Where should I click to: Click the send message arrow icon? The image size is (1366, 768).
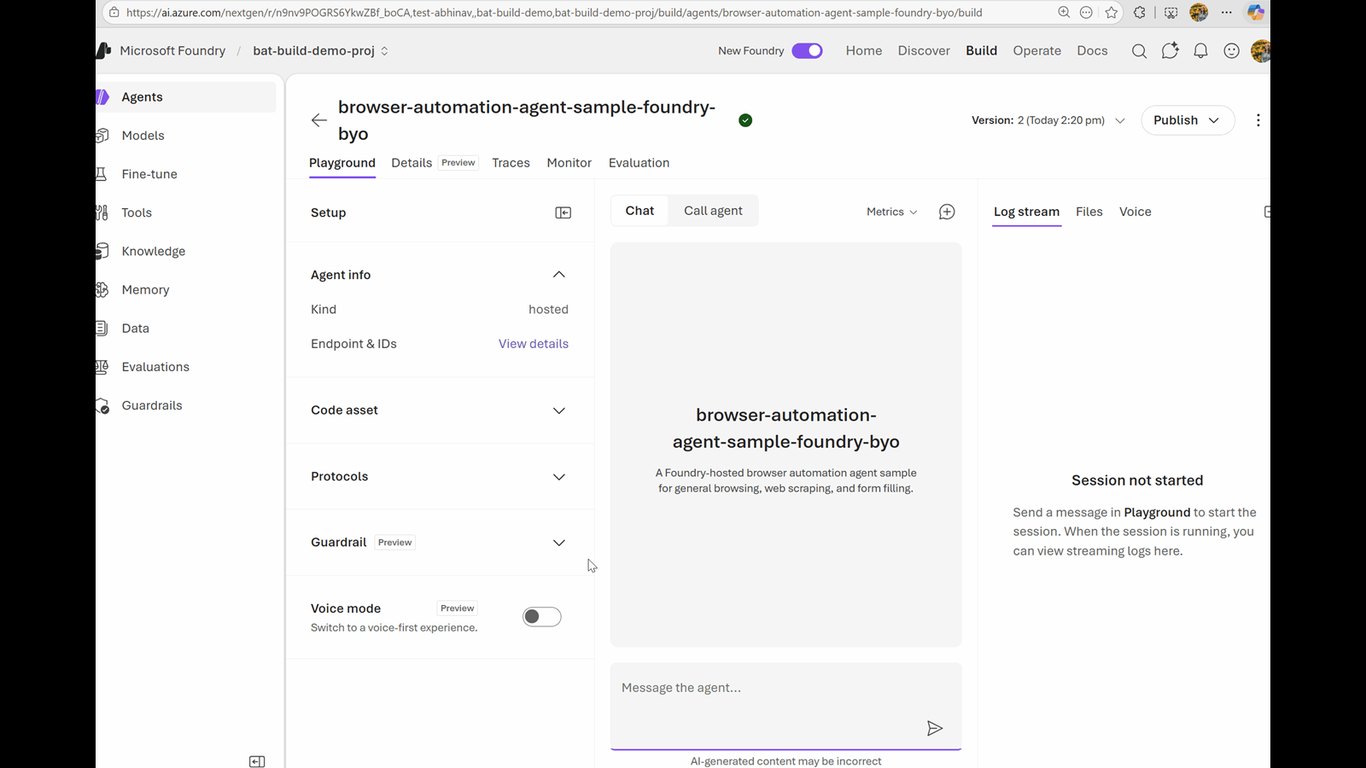click(x=934, y=728)
